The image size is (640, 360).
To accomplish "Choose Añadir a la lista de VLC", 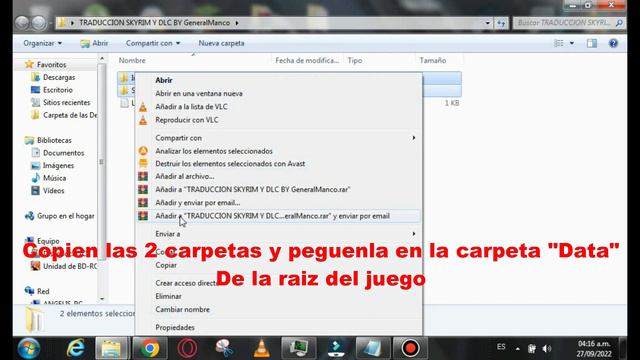I will pyautogui.click(x=191, y=107).
